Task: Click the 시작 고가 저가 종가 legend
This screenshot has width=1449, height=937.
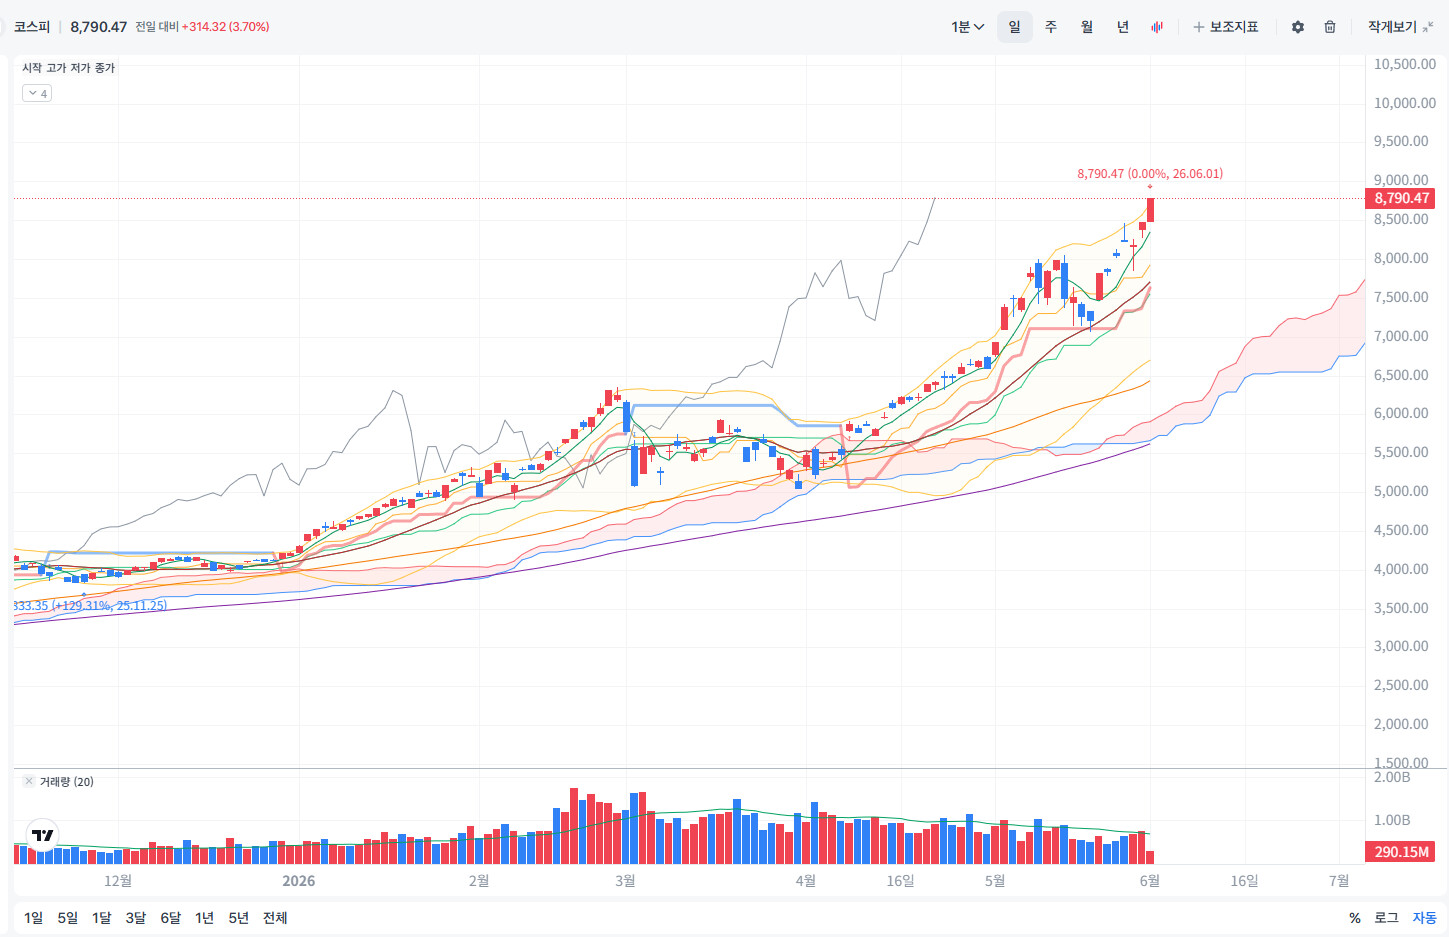Action: 69,68
